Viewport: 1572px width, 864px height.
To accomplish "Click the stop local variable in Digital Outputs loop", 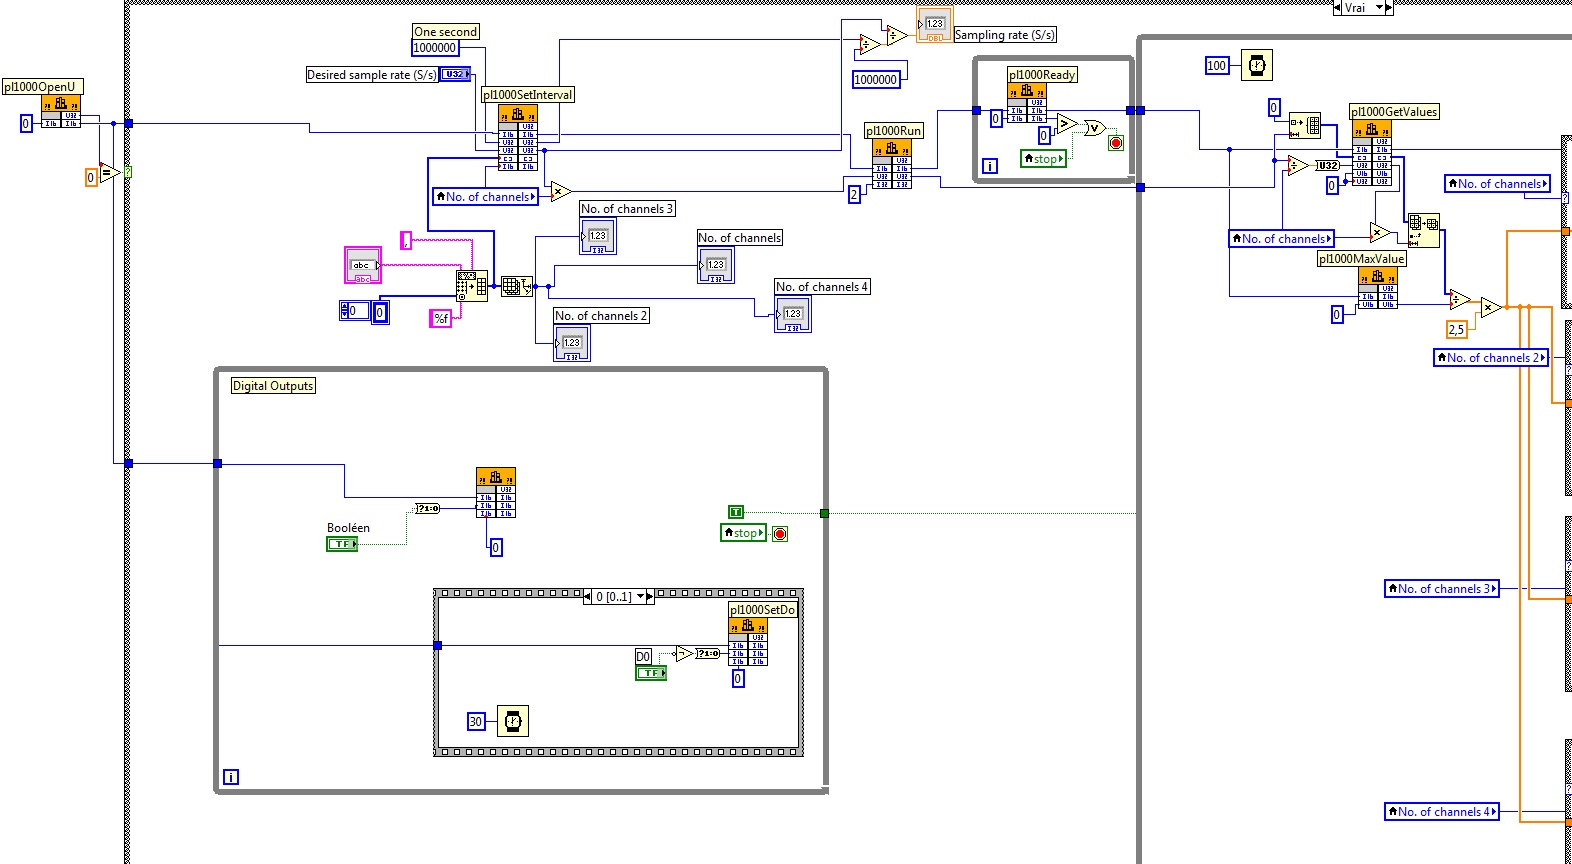I will (743, 533).
